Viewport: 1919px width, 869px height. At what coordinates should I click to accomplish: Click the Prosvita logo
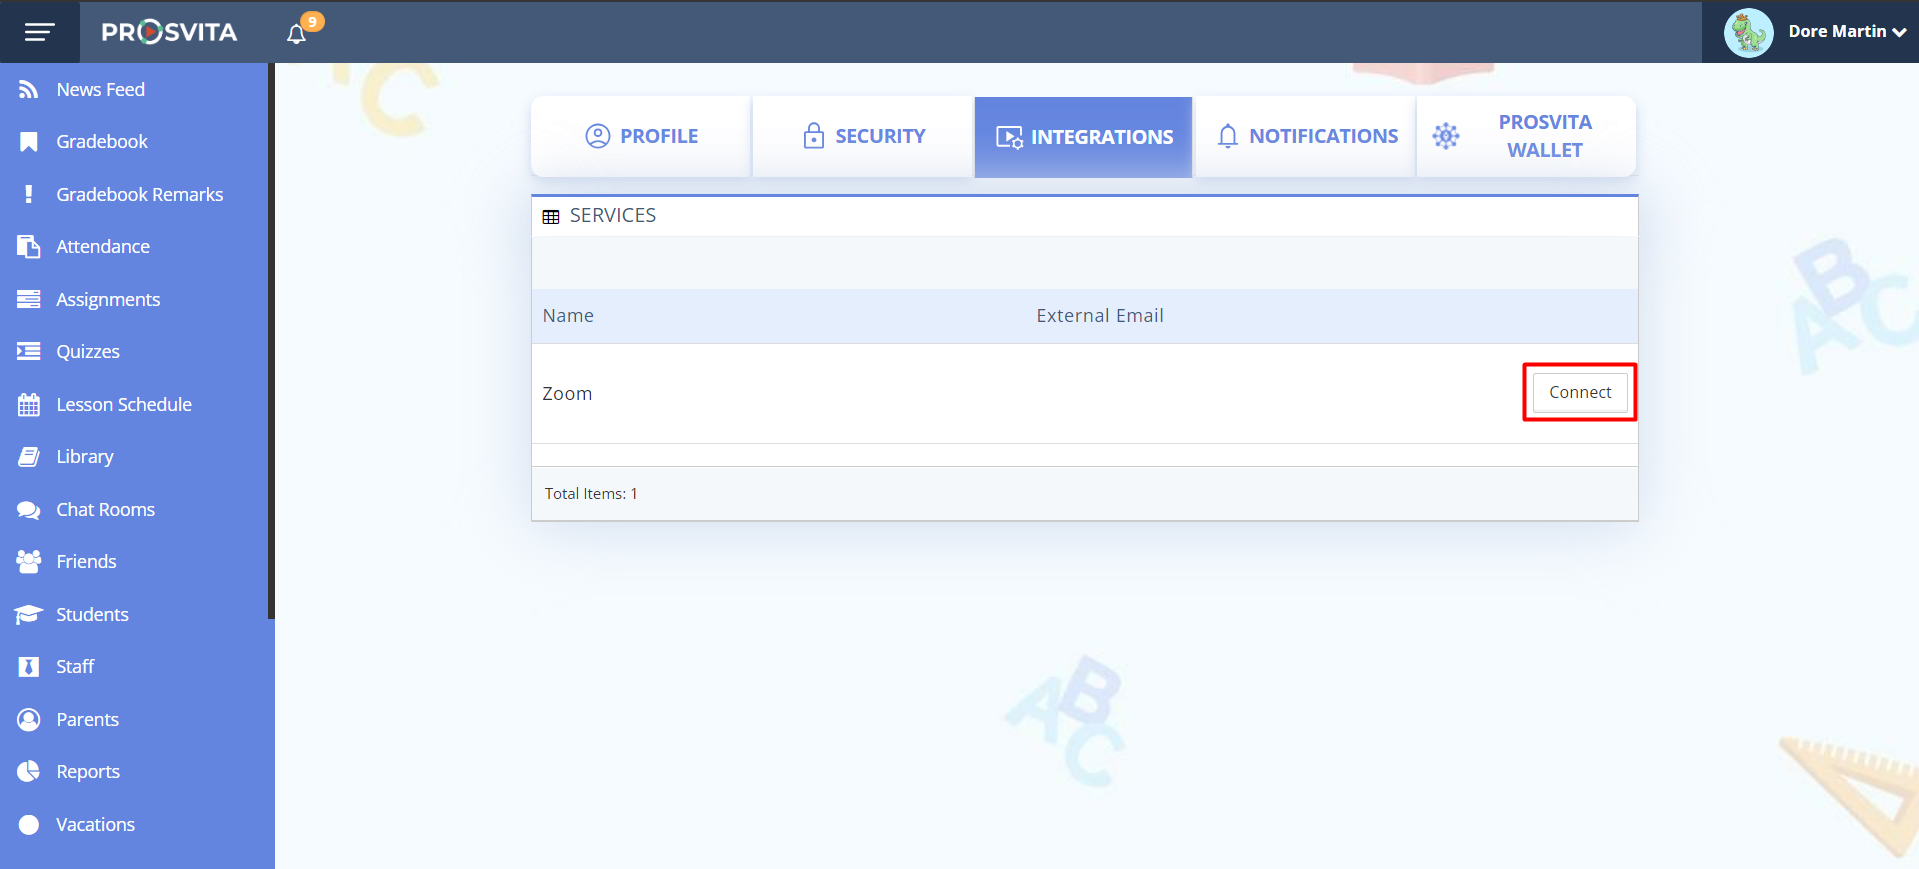coord(169,32)
